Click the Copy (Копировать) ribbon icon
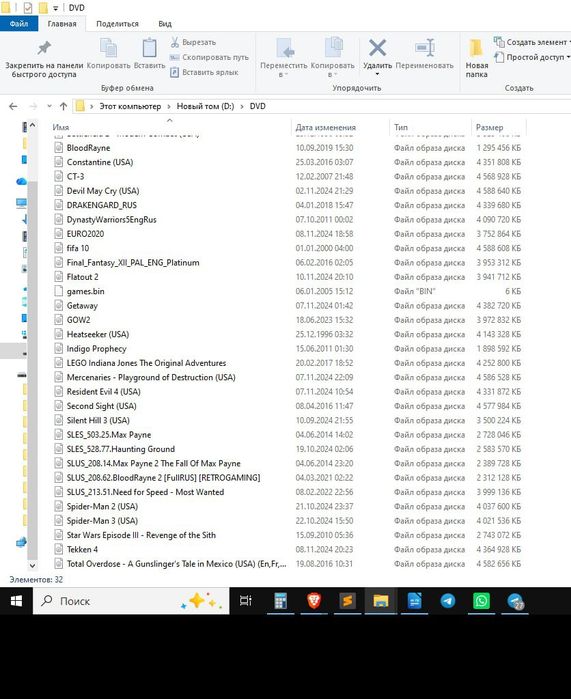 click(108, 48)
